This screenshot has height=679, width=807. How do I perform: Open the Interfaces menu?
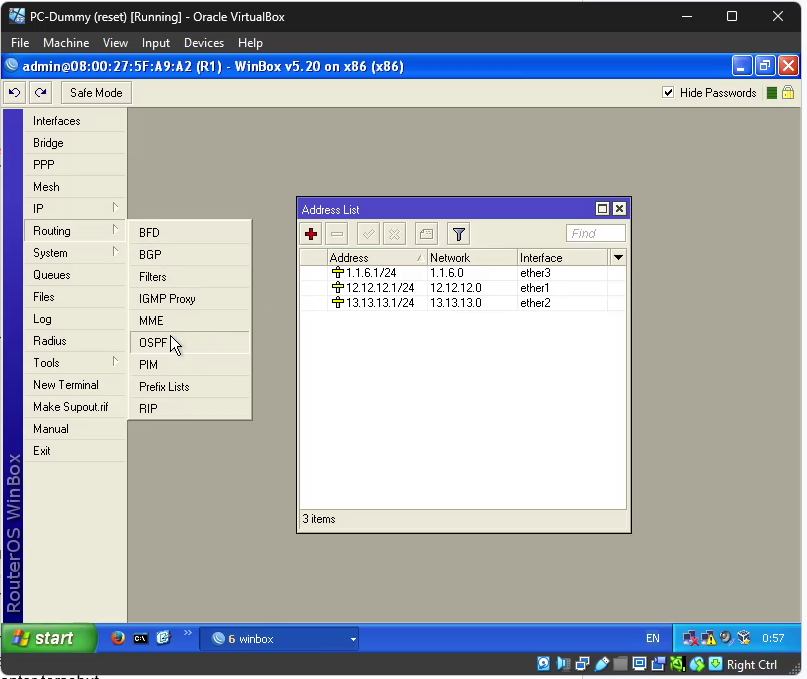[x=75, y=121]
